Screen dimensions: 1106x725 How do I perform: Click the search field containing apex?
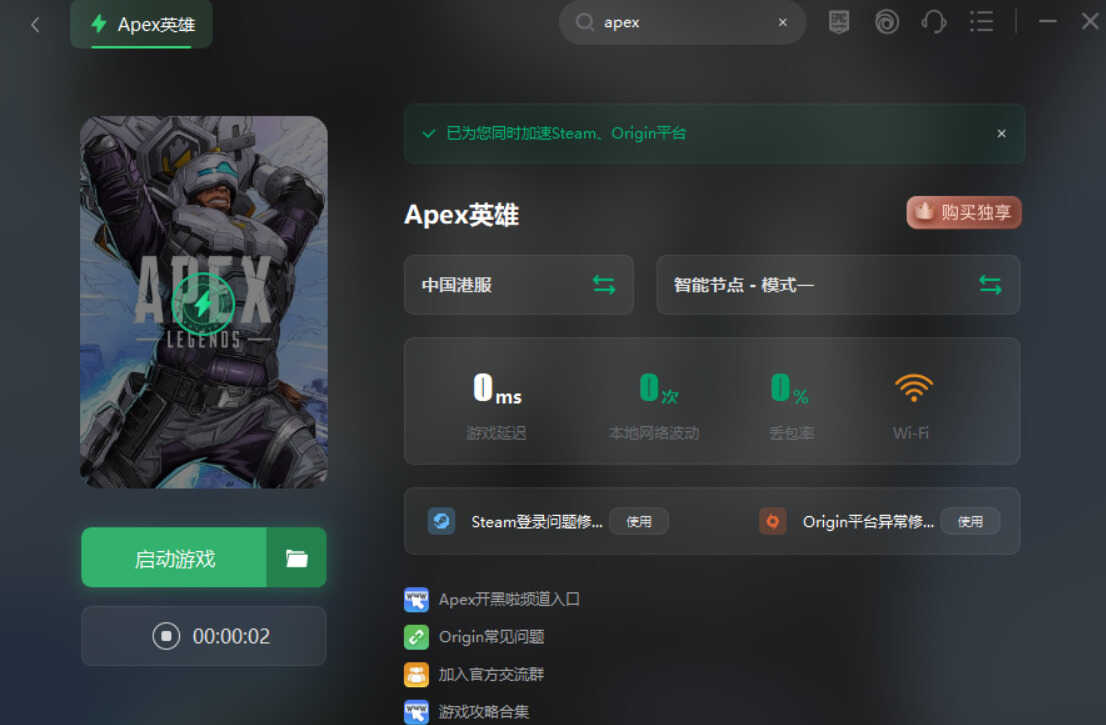[682, 23]
